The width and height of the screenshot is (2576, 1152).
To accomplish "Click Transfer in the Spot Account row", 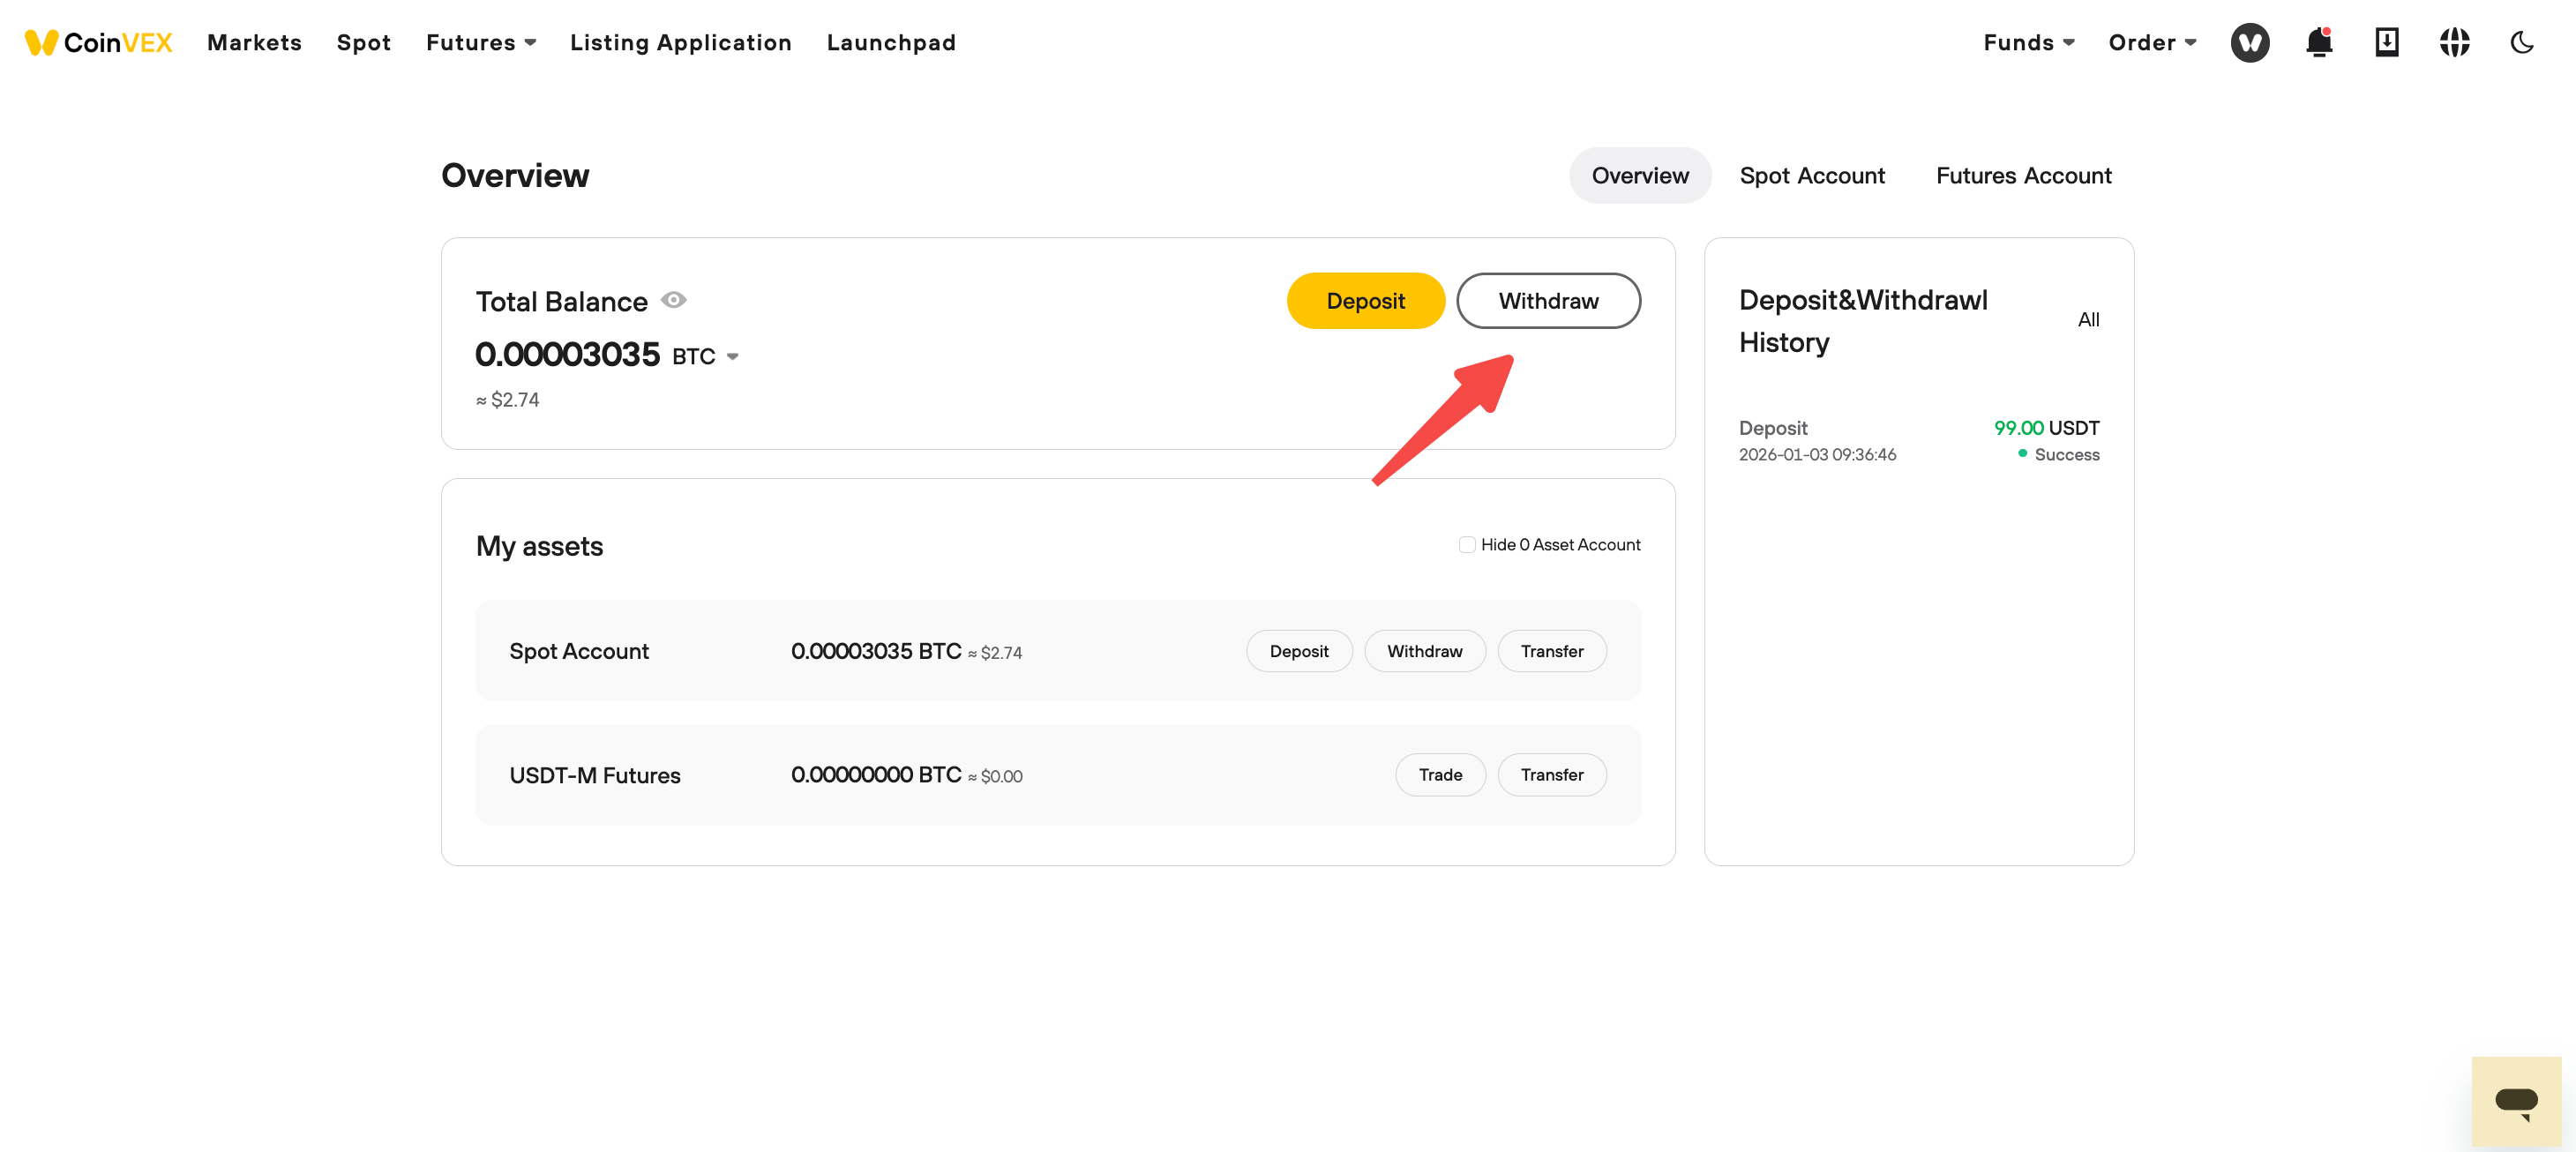I will (x=1551, y=651).
